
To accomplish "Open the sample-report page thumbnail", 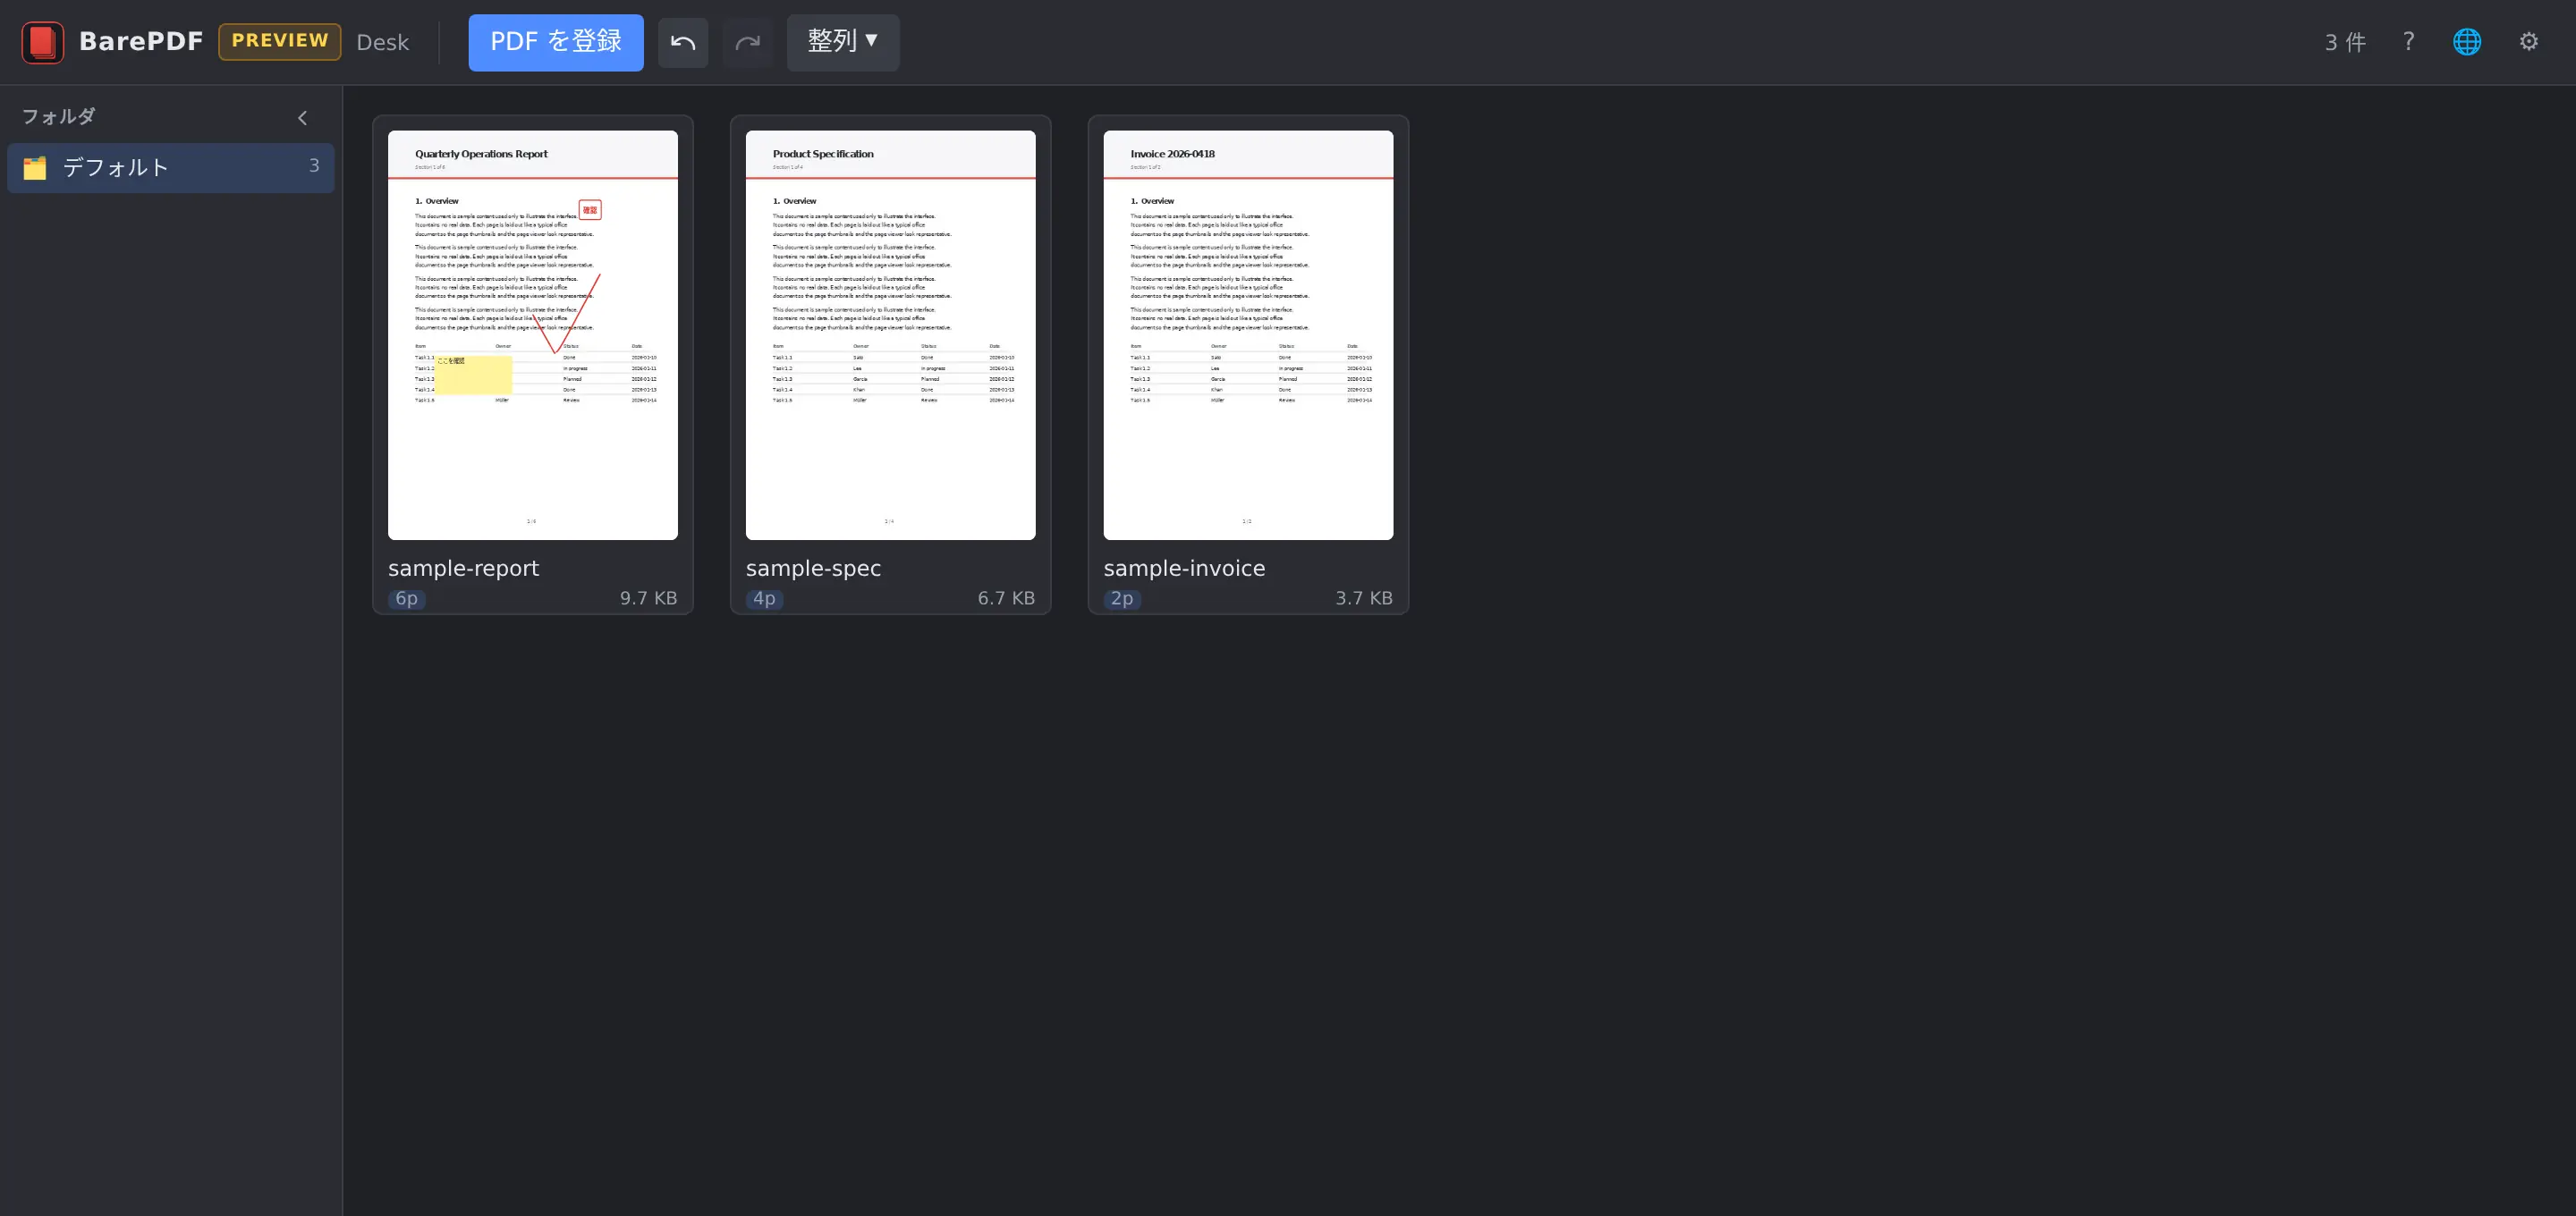I will click(533, 335).
